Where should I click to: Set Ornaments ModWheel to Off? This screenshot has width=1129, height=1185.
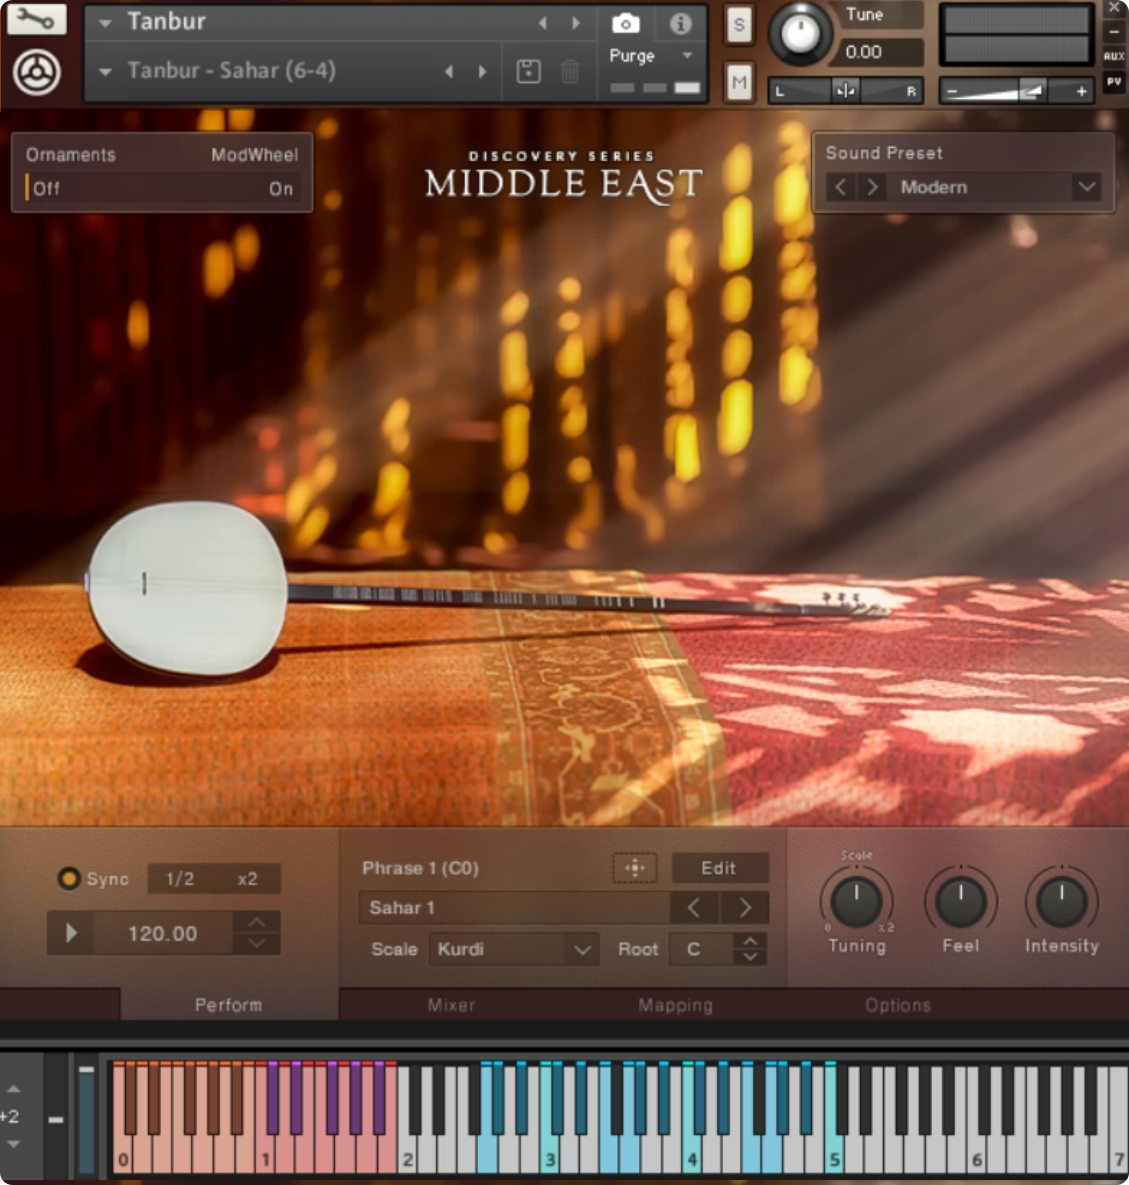(46, 188)
